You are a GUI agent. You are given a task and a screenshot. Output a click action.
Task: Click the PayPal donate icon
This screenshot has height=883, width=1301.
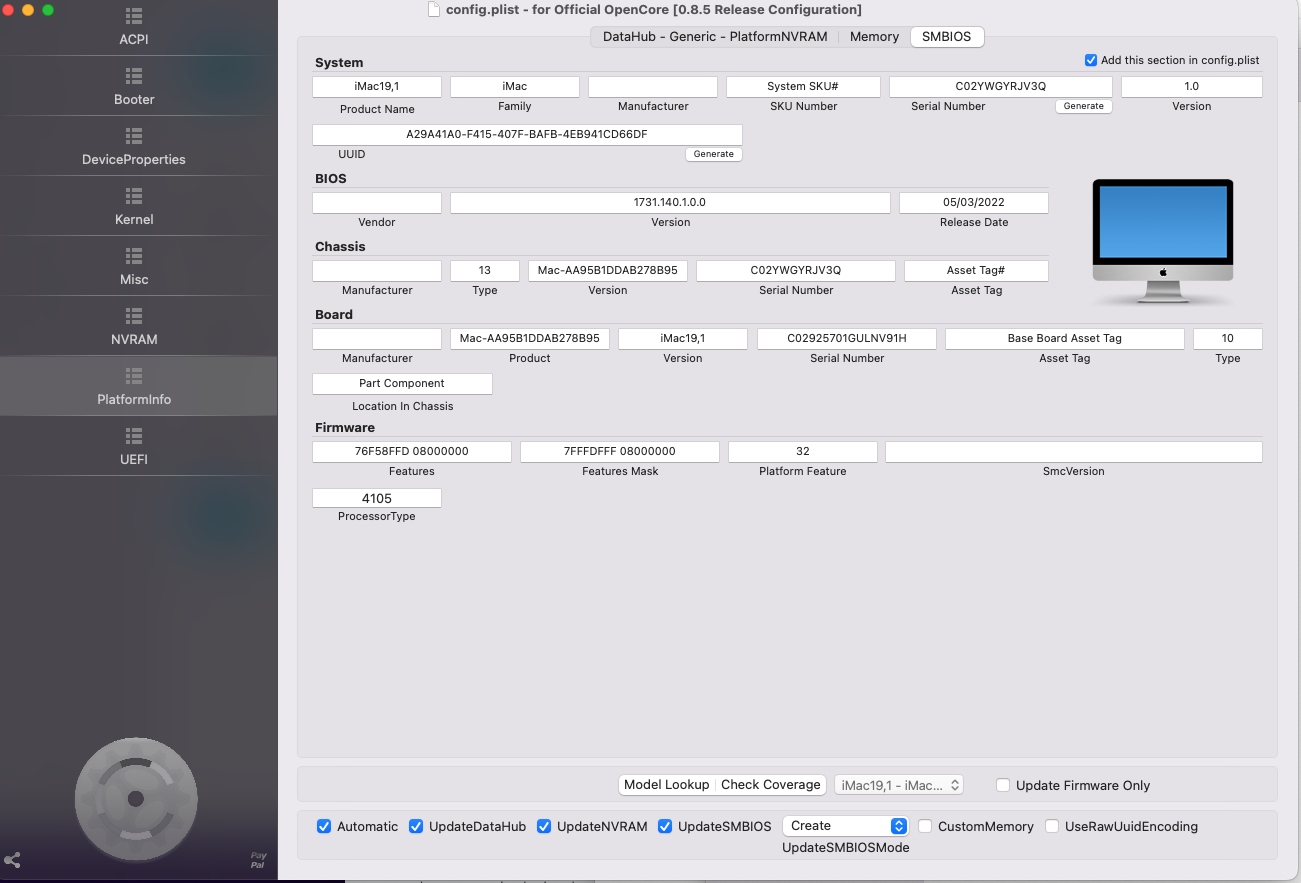pyautogui.click(x=258, y=860)
